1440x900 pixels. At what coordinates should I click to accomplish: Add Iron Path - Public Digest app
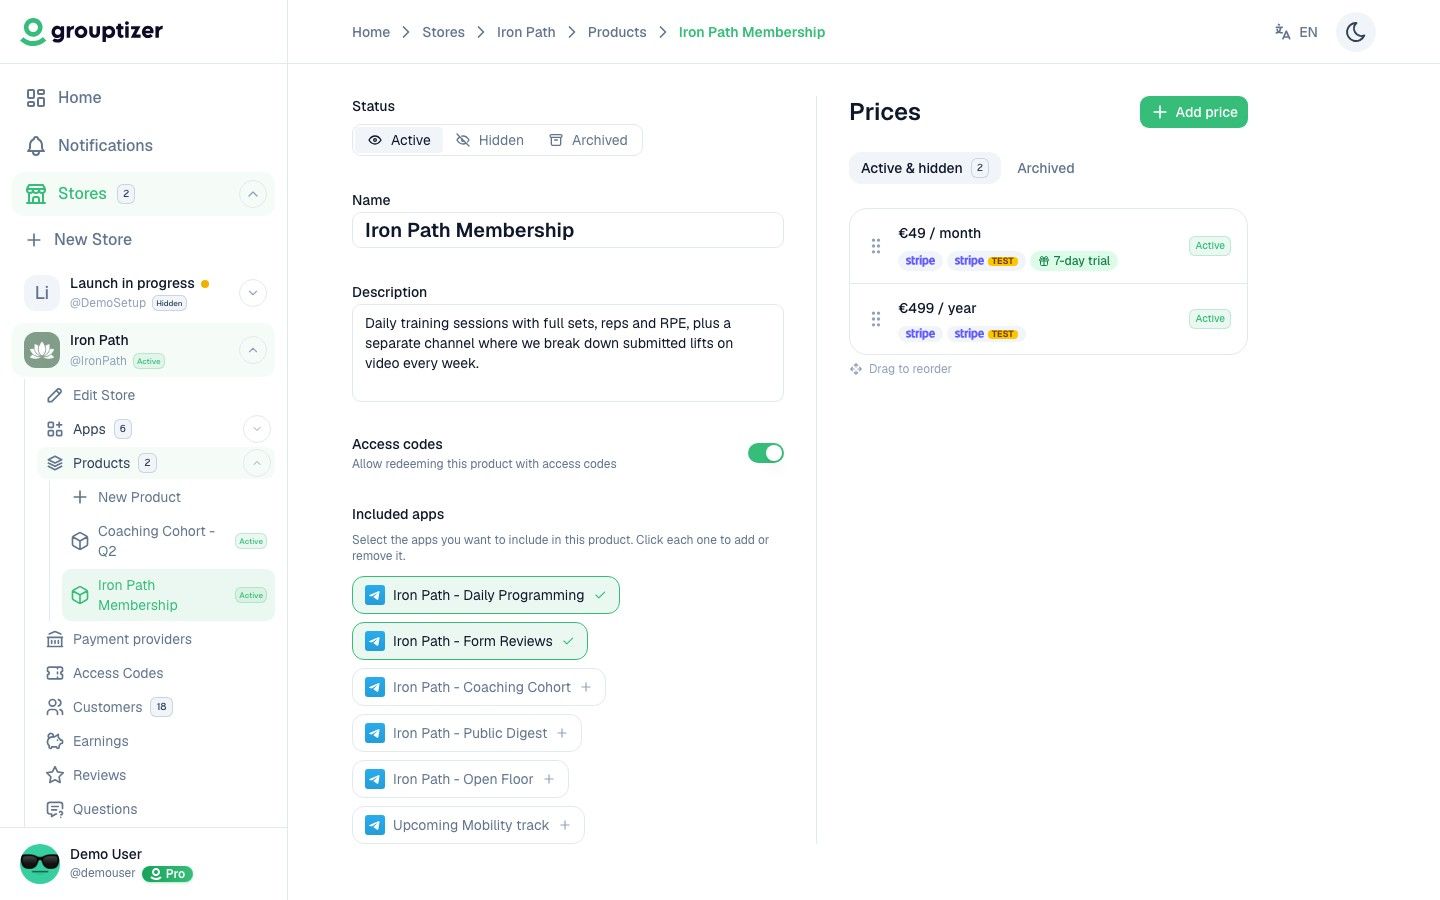(467, 733)
